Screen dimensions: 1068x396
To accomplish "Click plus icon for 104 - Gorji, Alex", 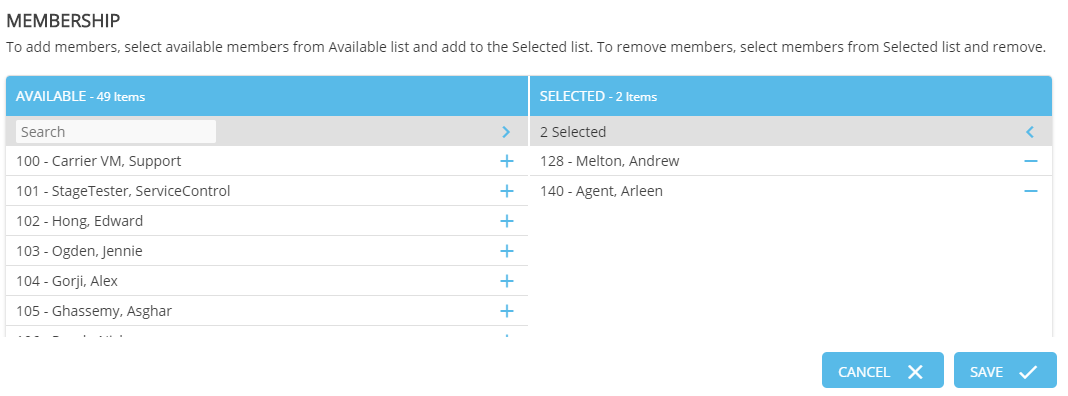I will click(506, 281).
